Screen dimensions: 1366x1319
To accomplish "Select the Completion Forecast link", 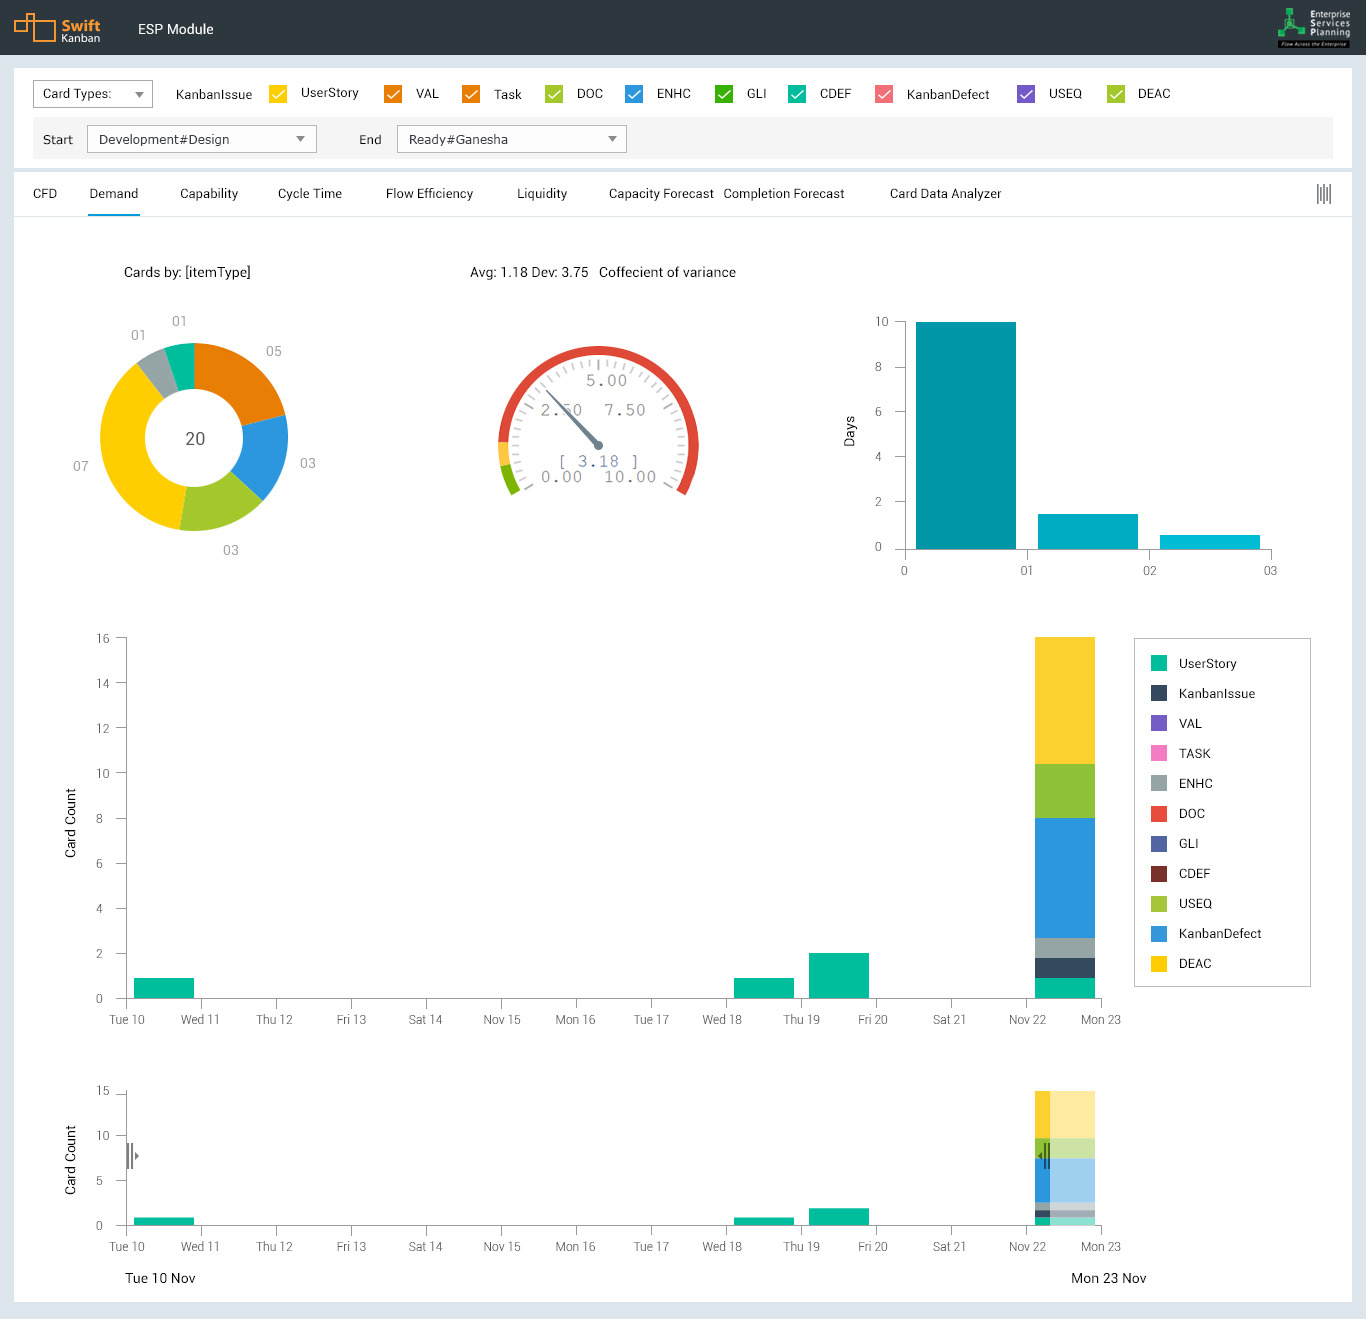I will 784,194.
